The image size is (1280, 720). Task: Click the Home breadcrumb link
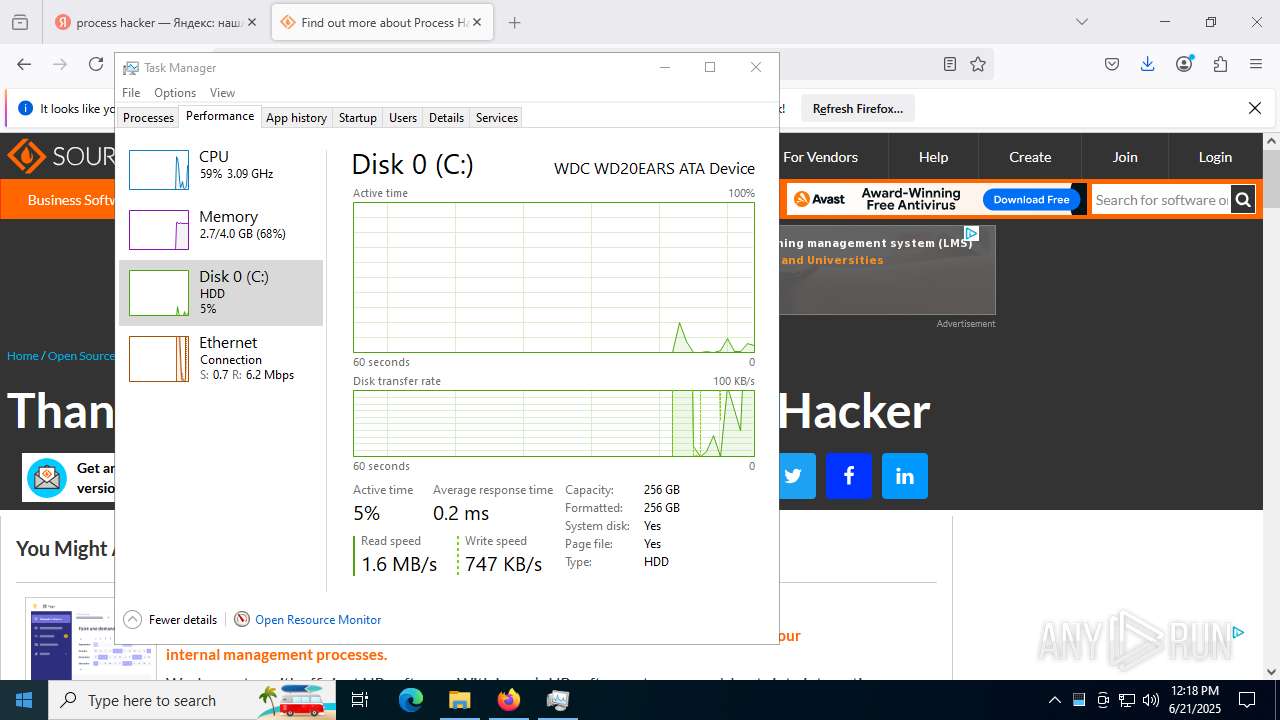(x=22, y=356)
